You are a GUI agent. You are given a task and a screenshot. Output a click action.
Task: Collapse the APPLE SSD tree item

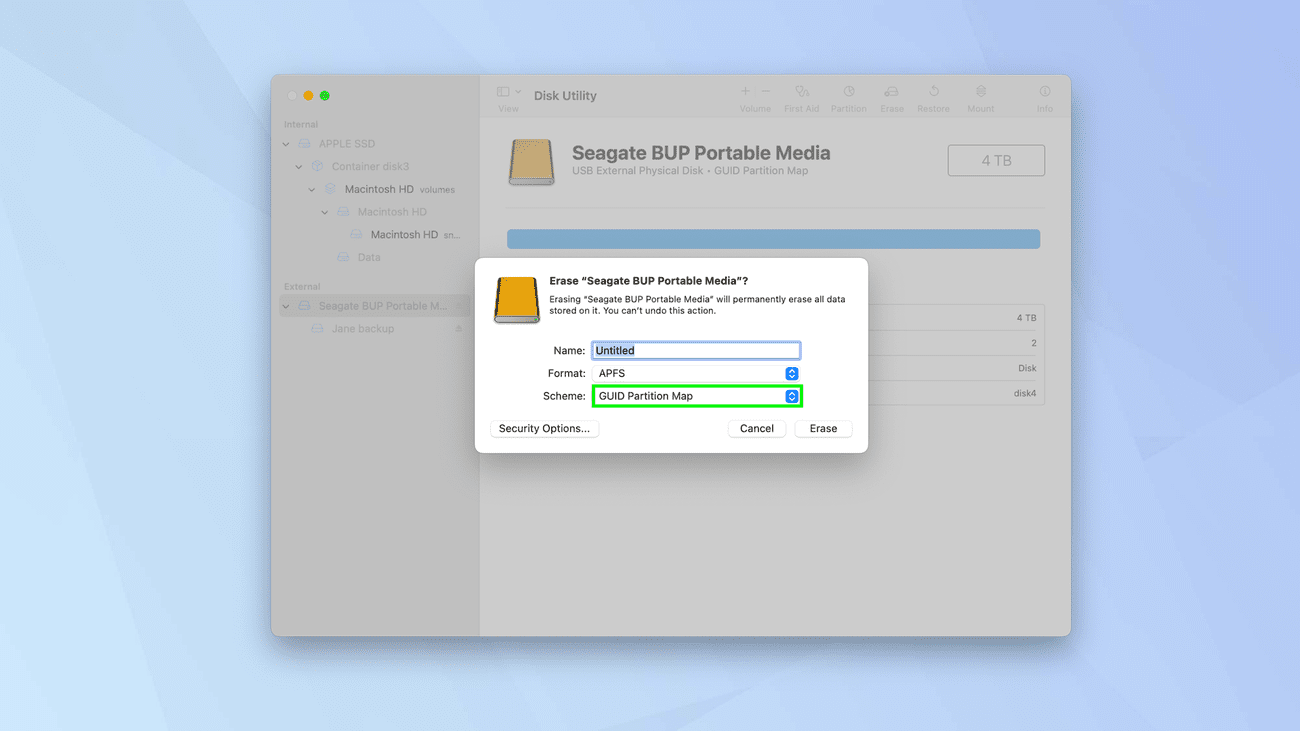[287, 144]
